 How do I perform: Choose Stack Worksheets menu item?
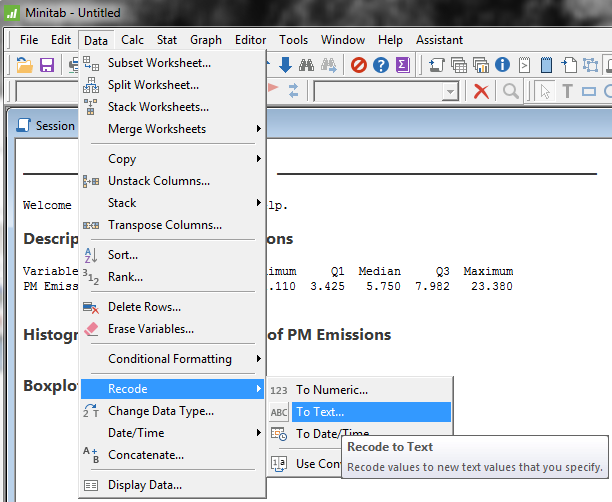tap(172, 107)
